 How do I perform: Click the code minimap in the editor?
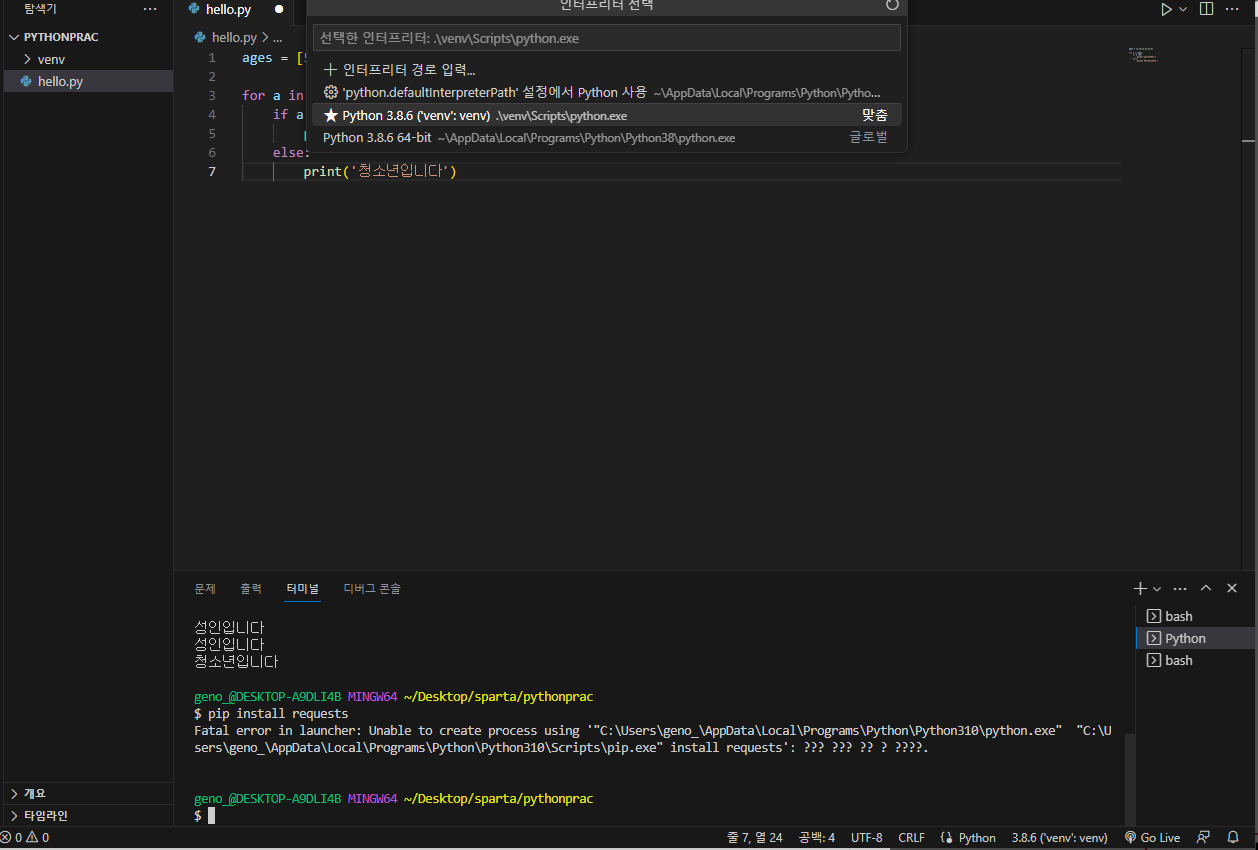pos(1143,55)
